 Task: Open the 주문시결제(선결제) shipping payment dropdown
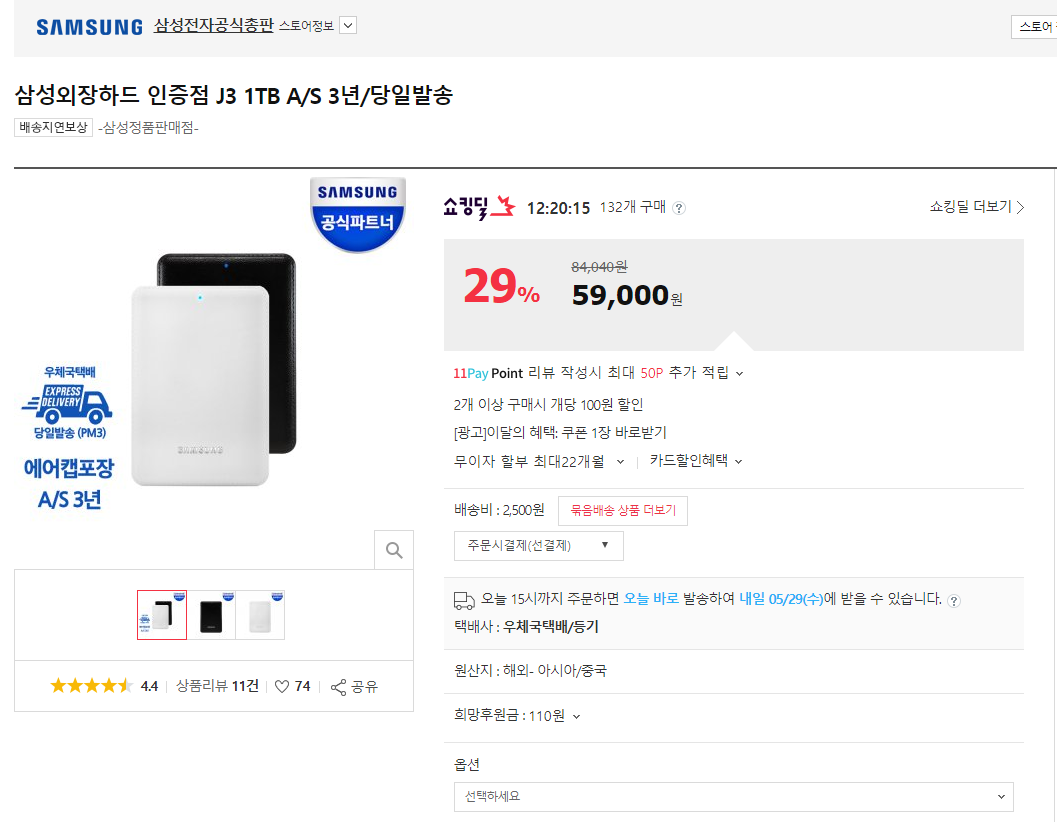tap(538, 546)
